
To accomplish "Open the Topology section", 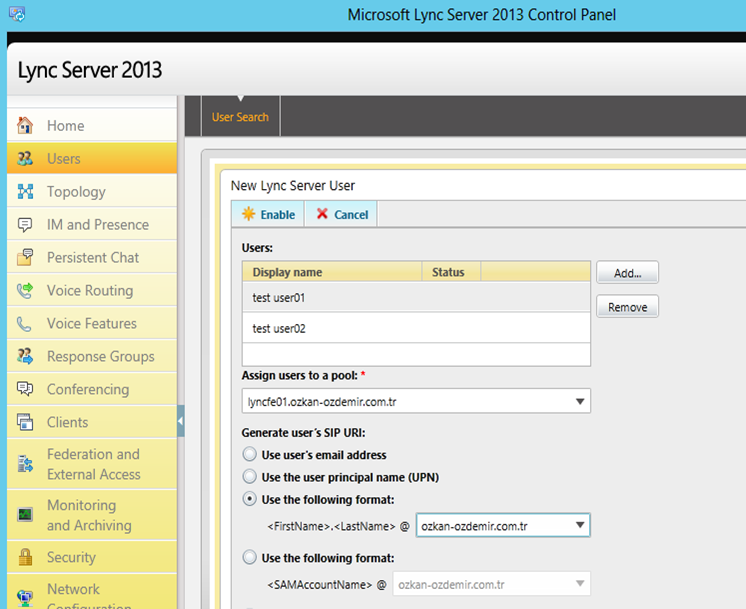I will pos(92,191).
